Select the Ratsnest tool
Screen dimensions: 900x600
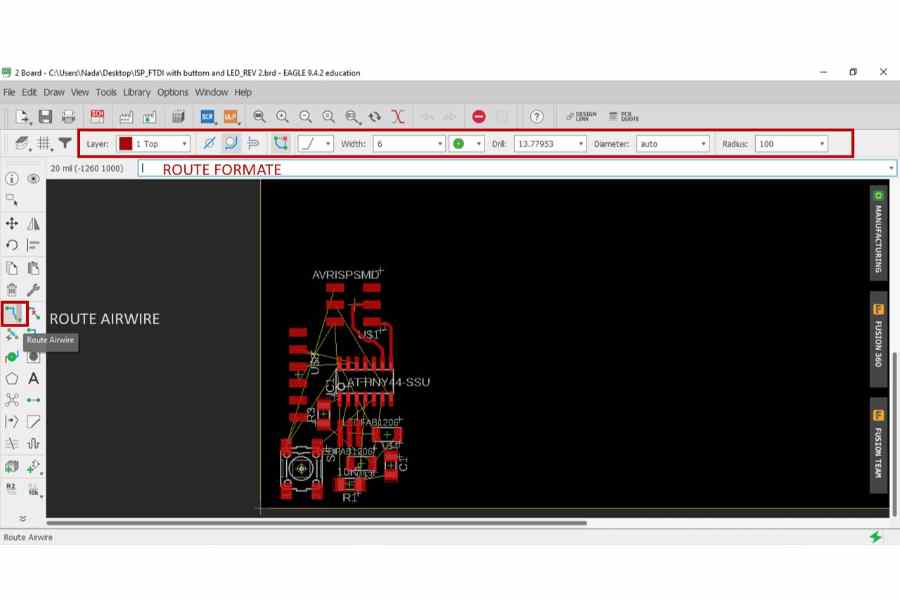coord(11,400)
